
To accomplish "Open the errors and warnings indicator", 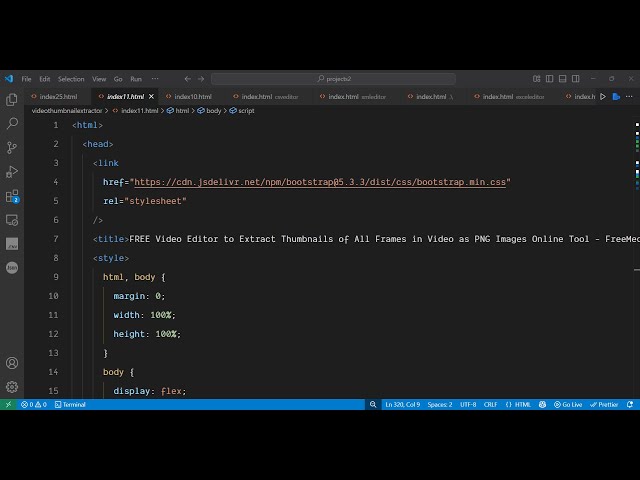I will click(34, 404).
